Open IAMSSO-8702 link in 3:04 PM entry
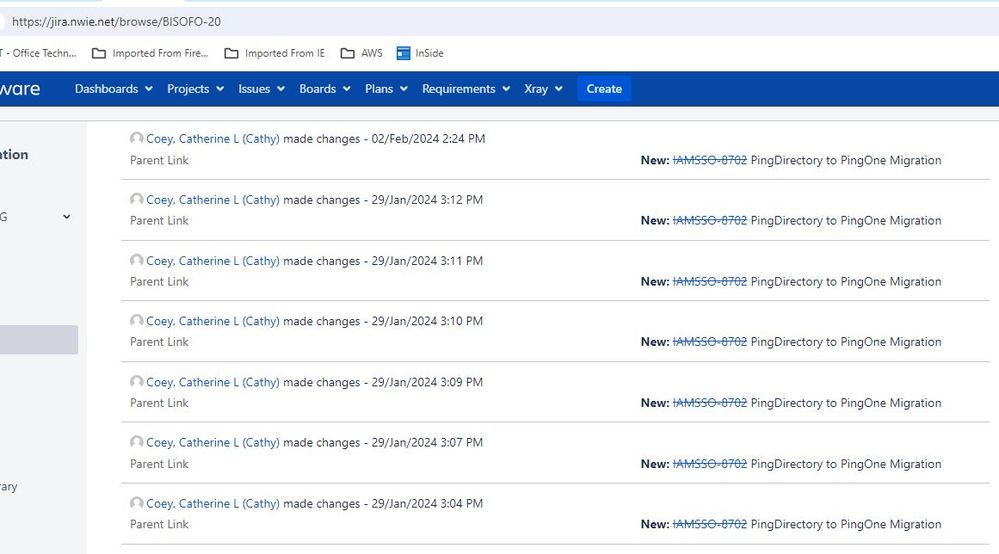This screenshot has height=554, width=999. pos(710,525)
